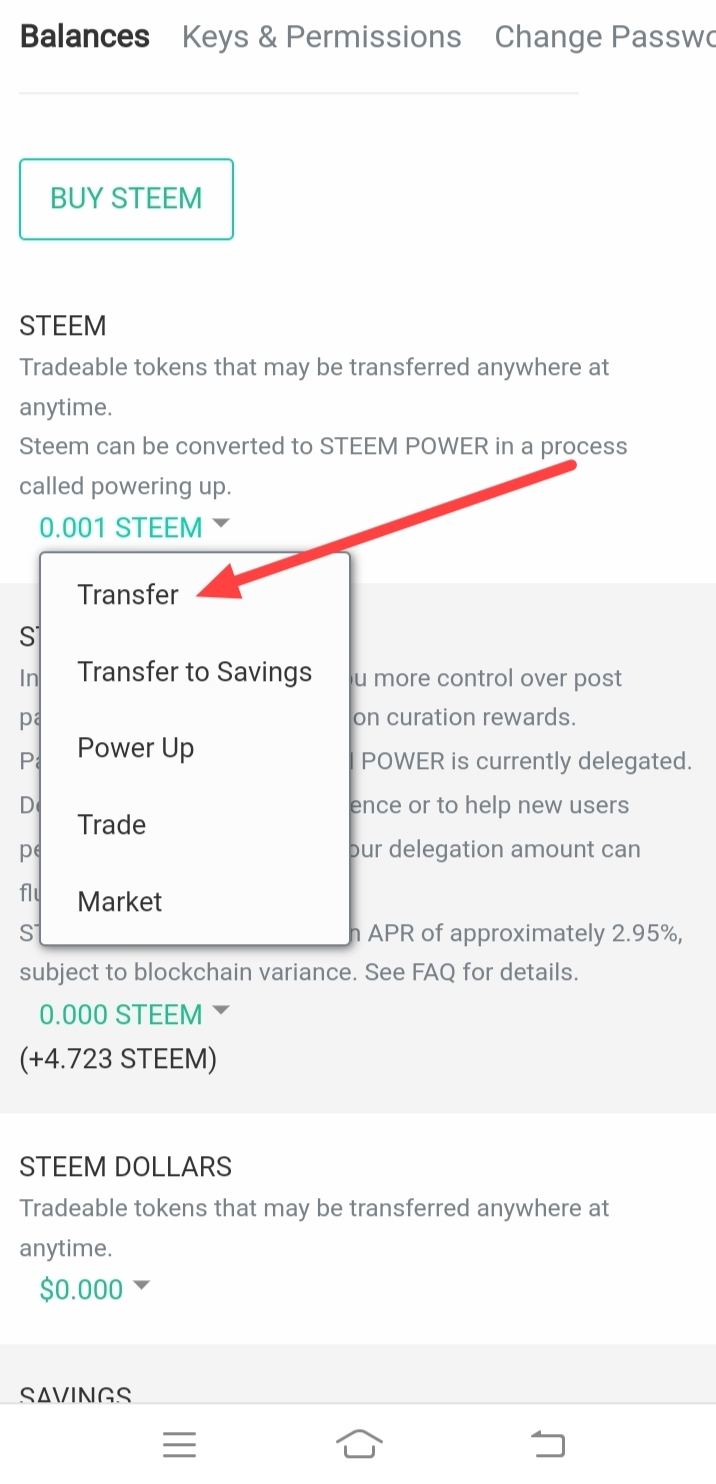The image size is (716, 1484).
Task: Expand the $0.000 Steem Dollars dropdown arrow
Action: tap(141, 1285)
